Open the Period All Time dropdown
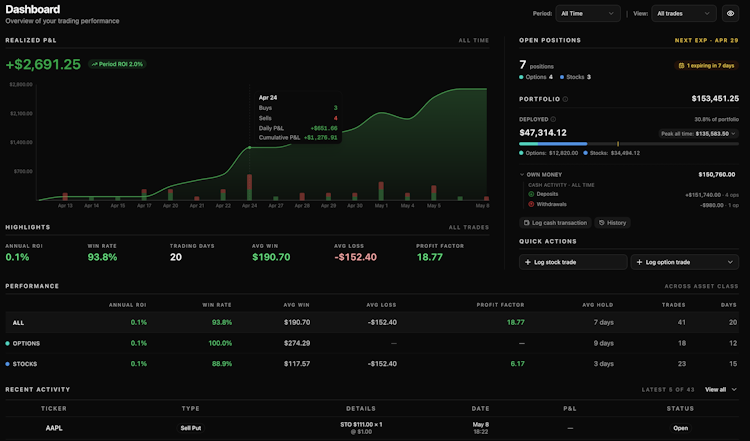The width and height of the screenshot is (750, 441). pyautogui.click(x=587, y=13)
